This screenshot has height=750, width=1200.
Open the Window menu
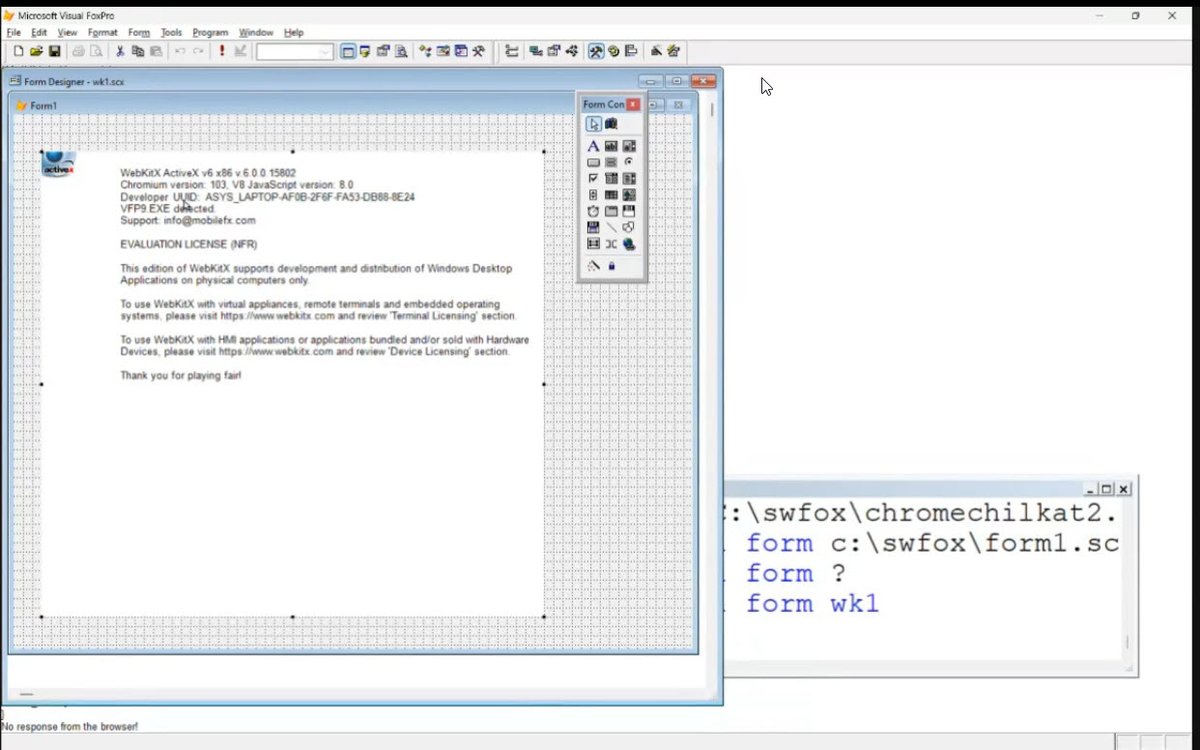(x=256, y=32)
